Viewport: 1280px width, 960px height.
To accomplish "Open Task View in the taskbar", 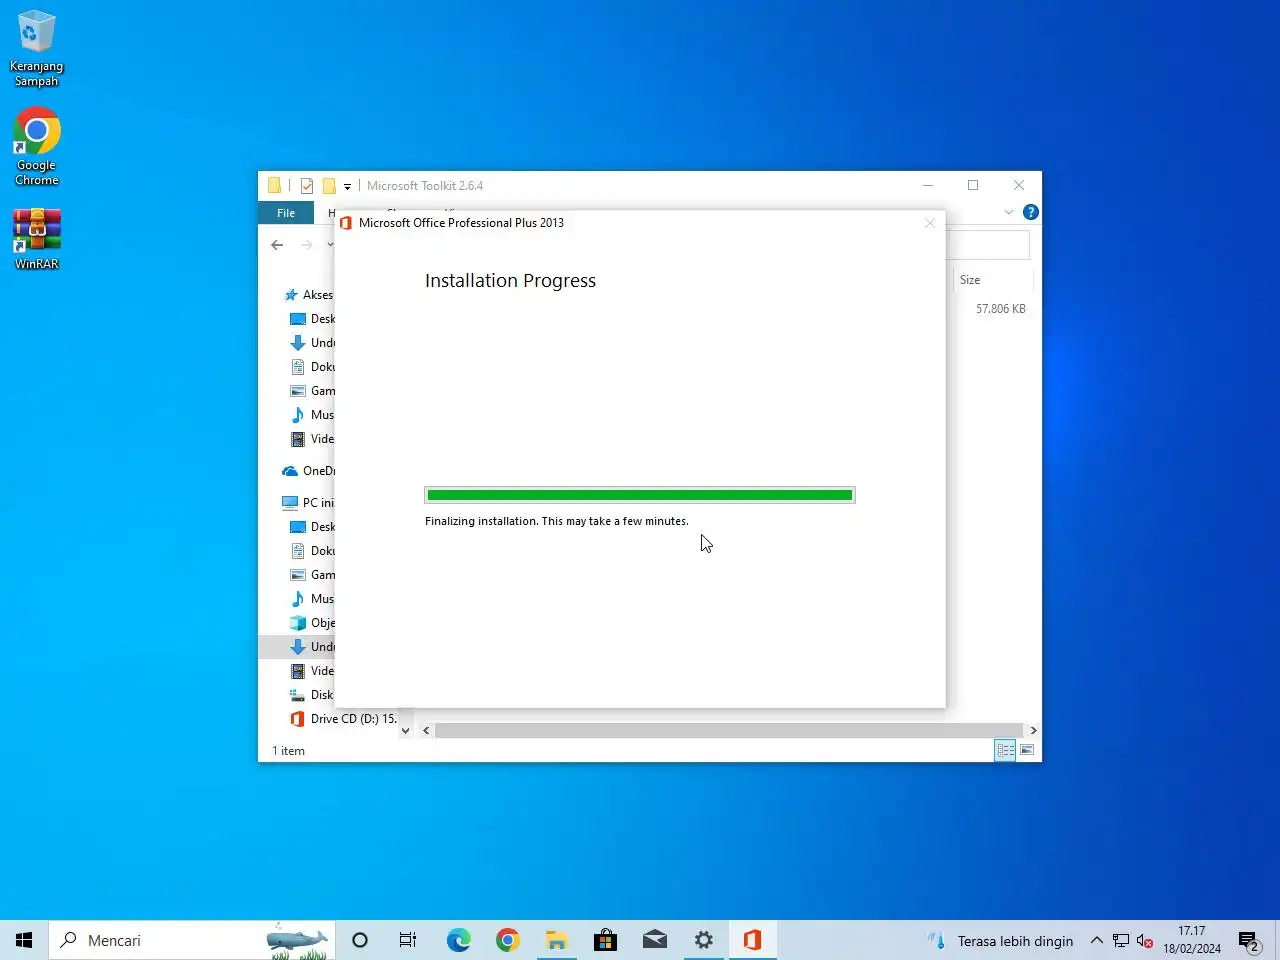I will 408,940.
